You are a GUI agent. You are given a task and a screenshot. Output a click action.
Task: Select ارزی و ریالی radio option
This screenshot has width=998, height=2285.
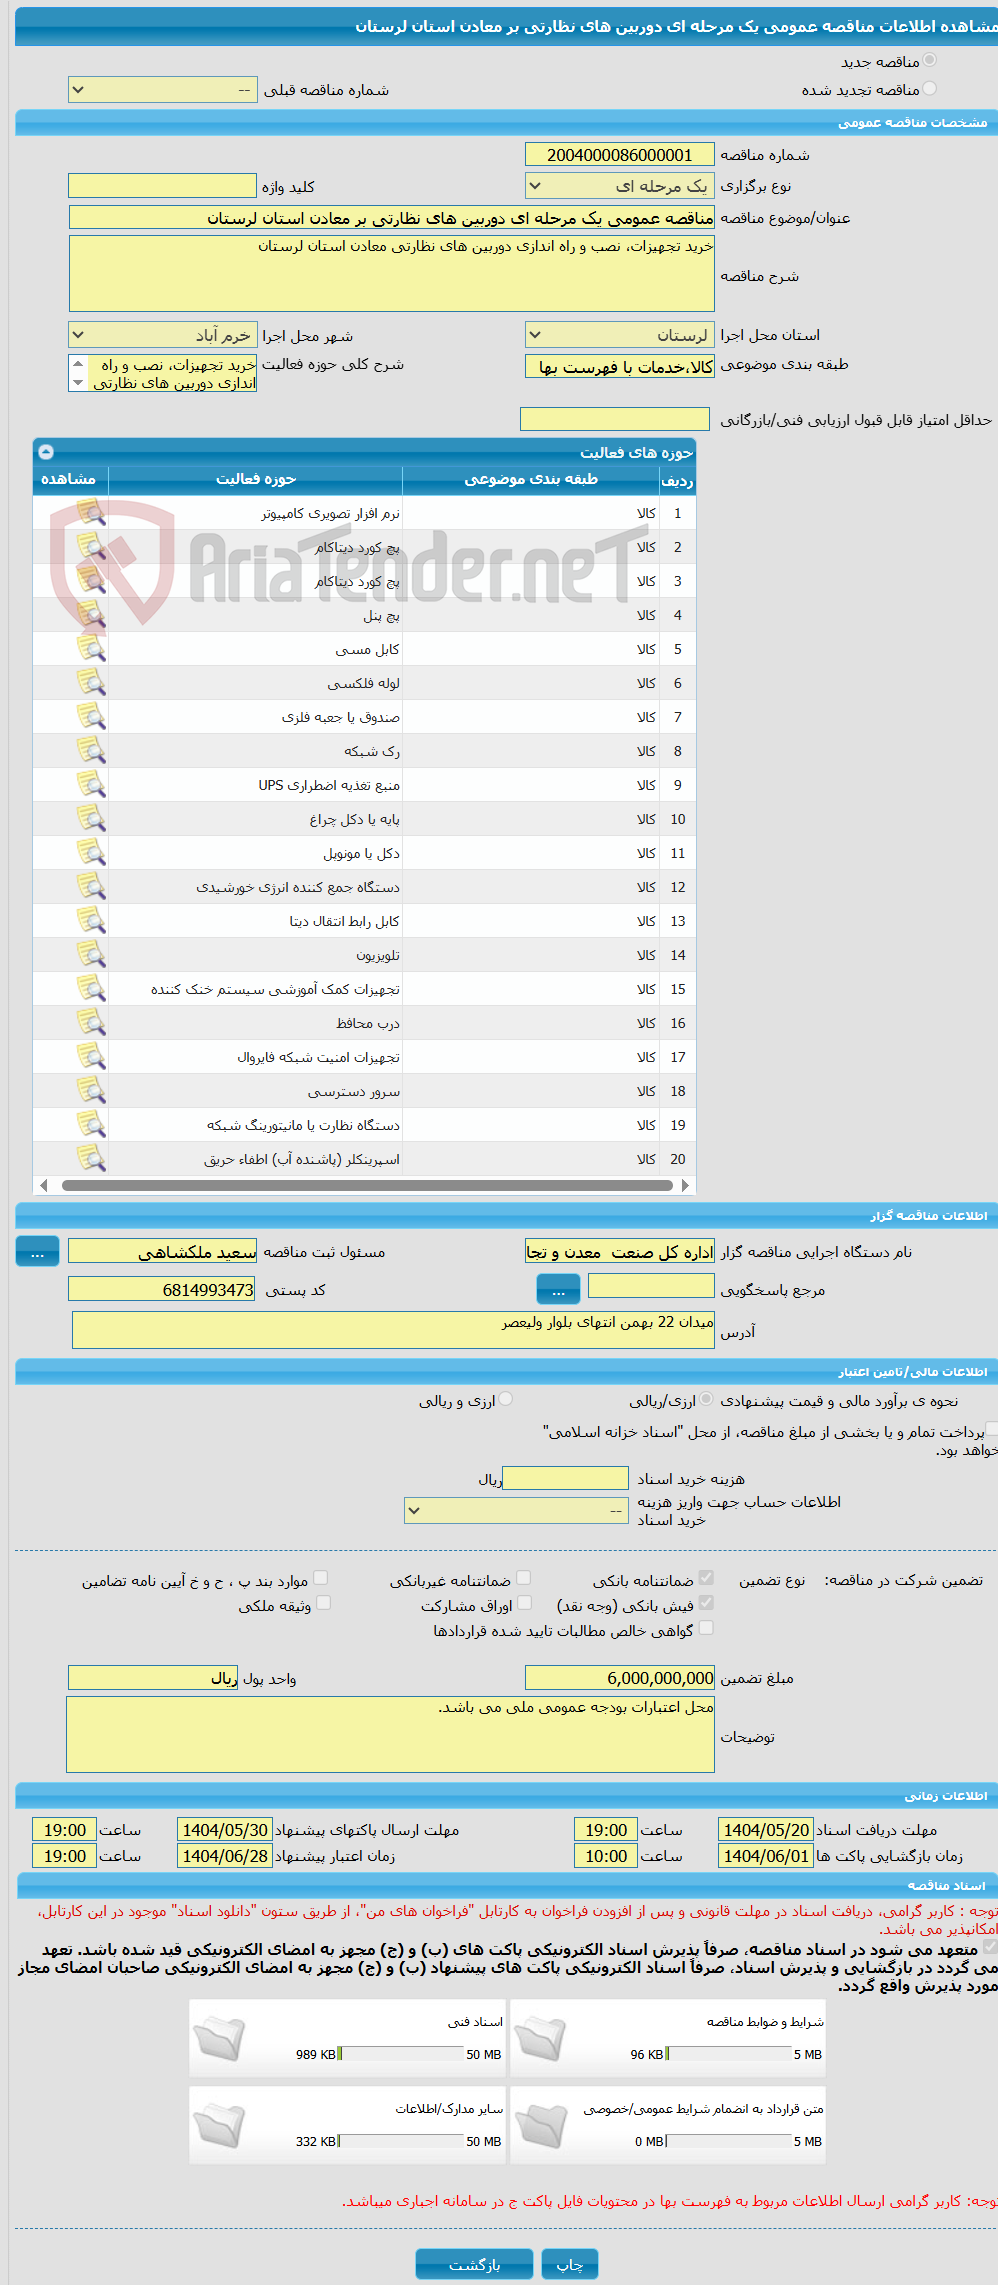(506, 1400)
